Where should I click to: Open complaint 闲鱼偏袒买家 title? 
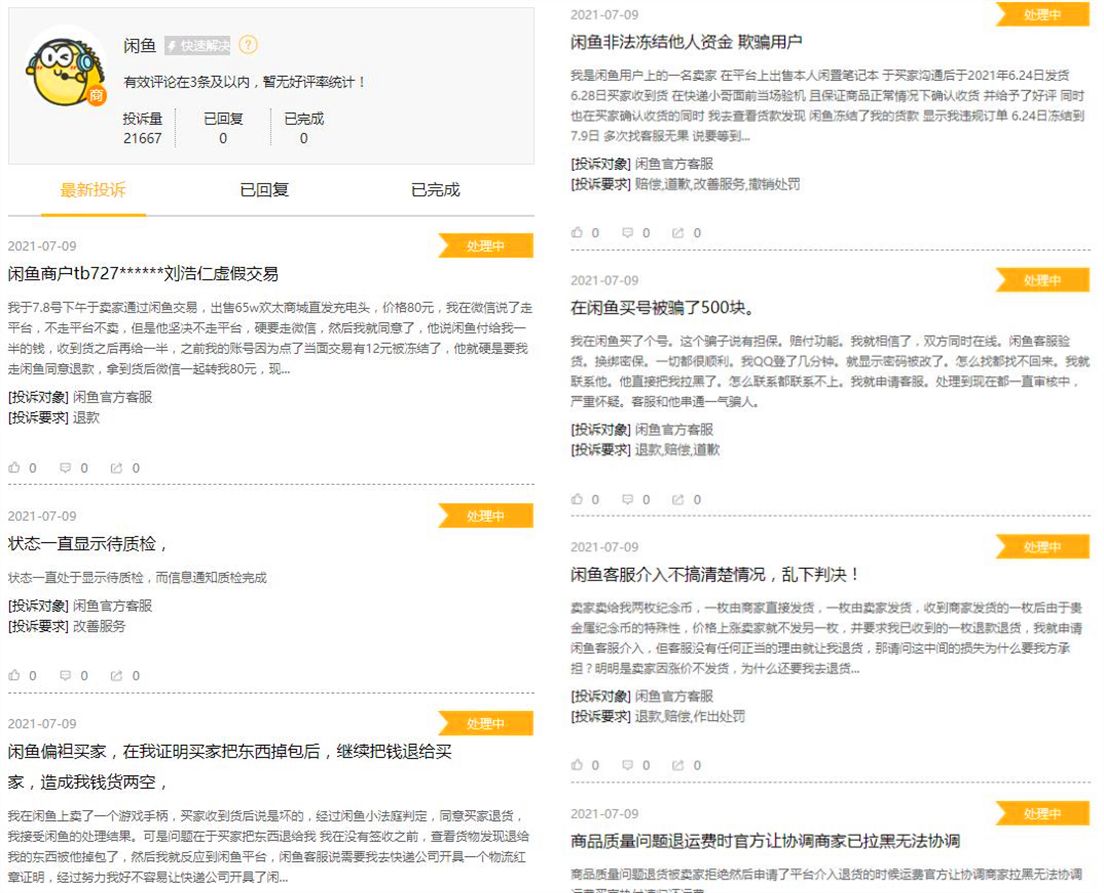(x=230, y=766)
